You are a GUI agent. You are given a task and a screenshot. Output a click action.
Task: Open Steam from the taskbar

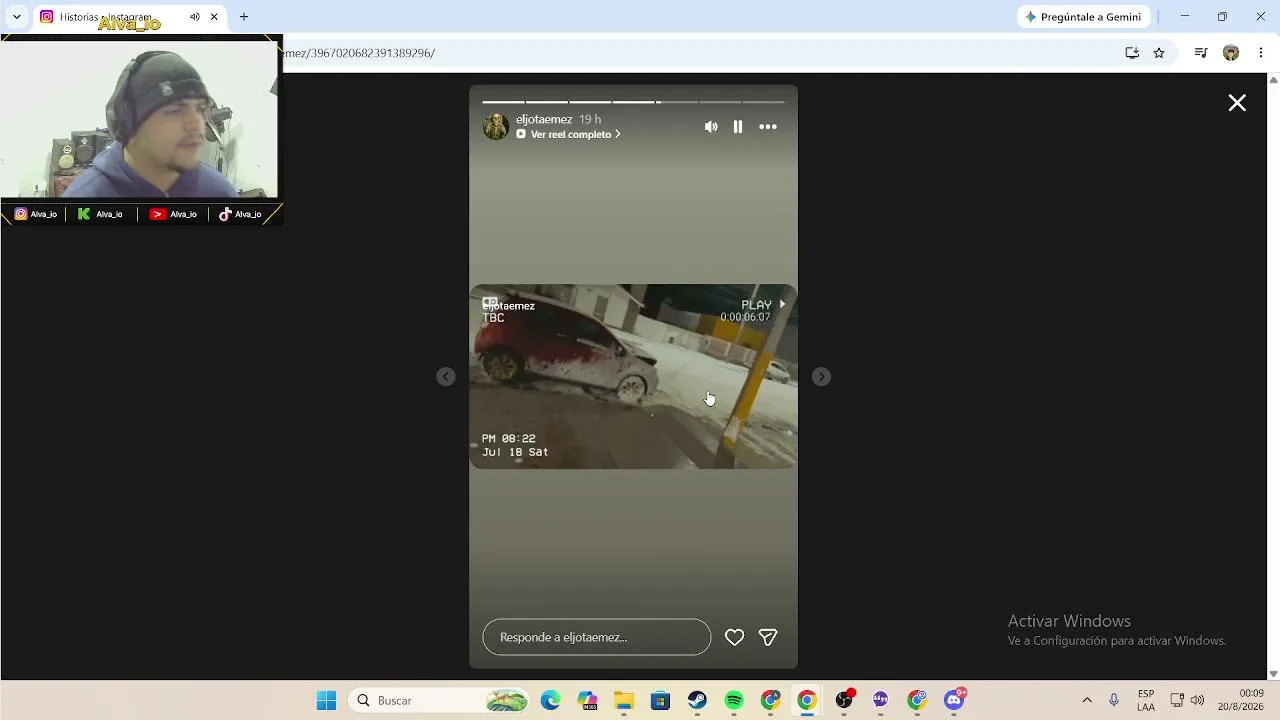(x=697, y=701)
